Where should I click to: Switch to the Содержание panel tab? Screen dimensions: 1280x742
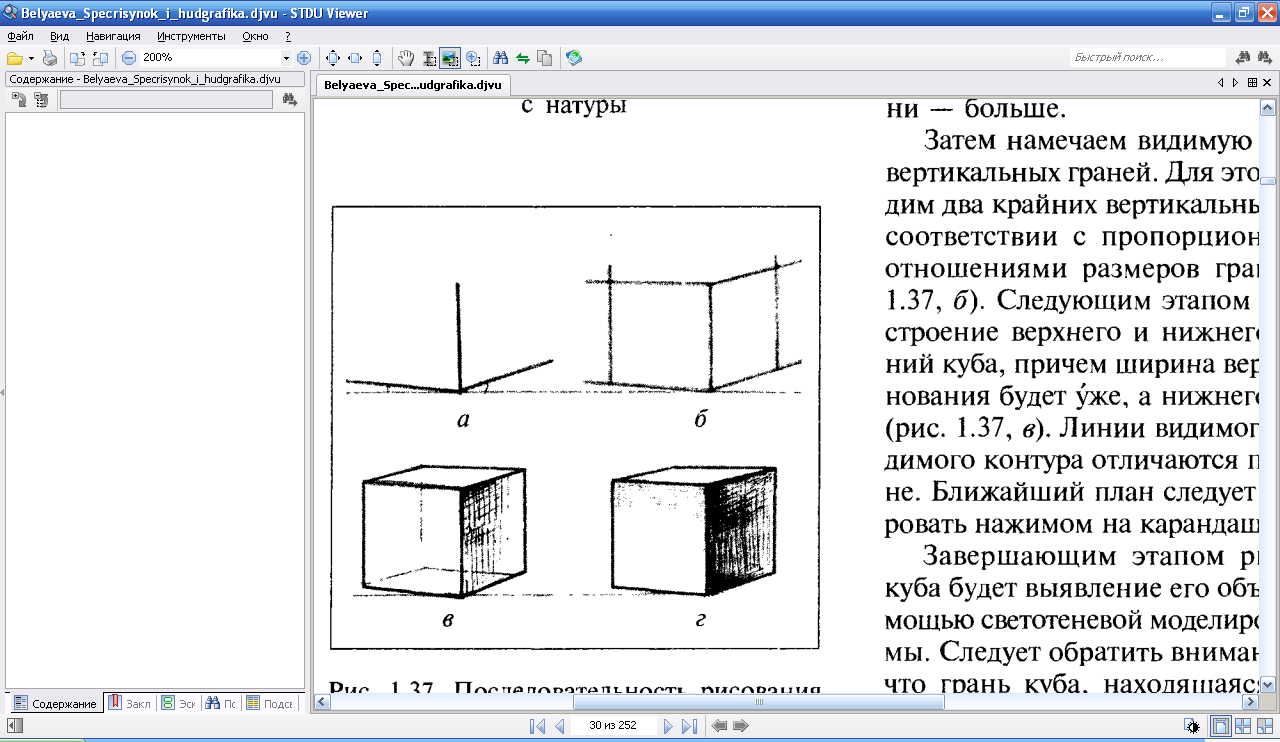click(x=56, y=703)
